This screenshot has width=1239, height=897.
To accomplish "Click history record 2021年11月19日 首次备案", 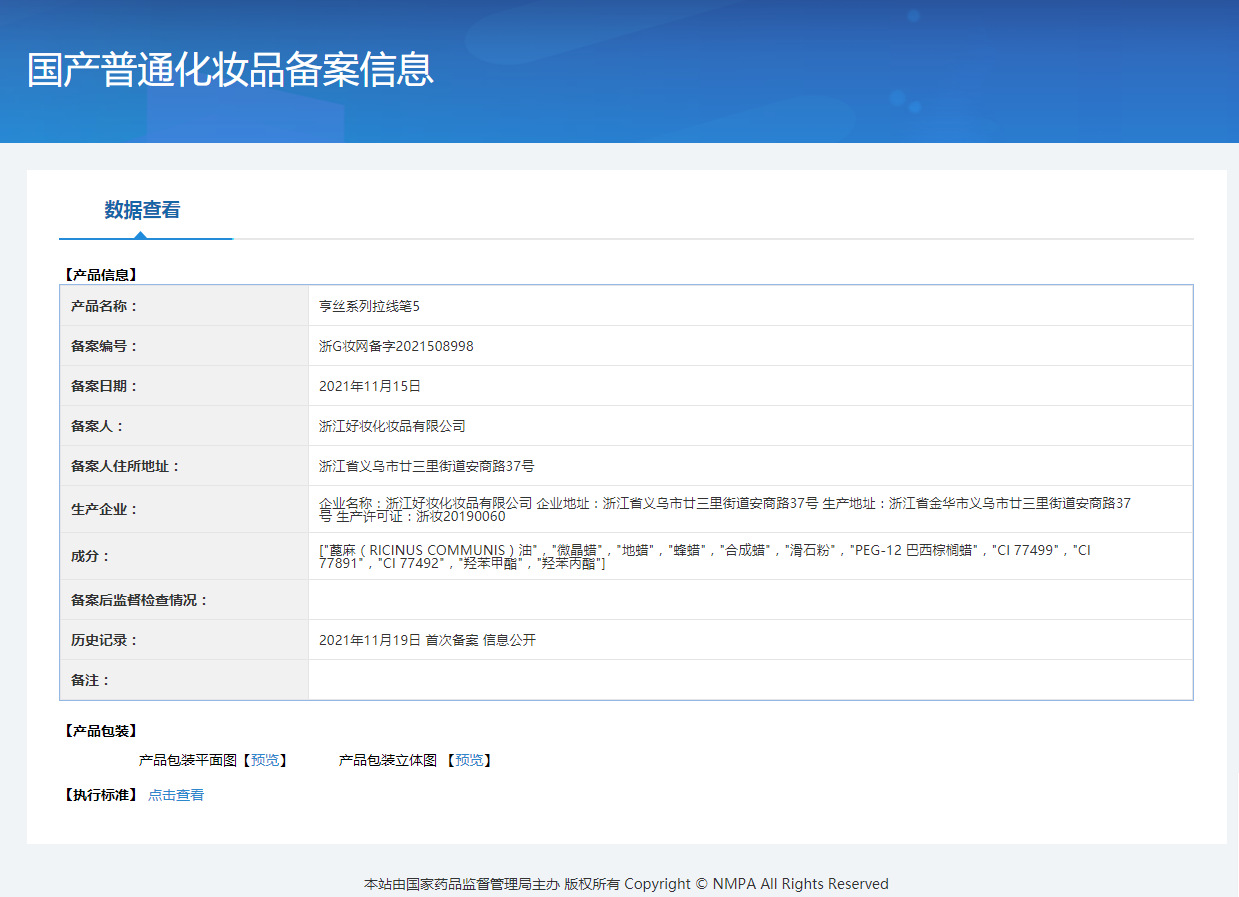I will click(x=427, y=640).
